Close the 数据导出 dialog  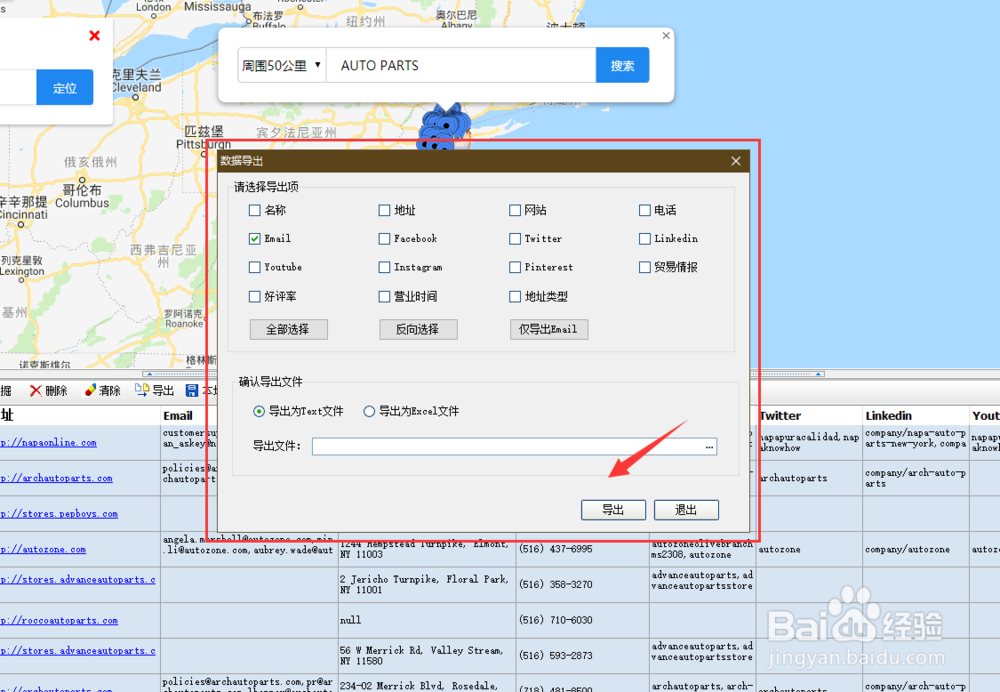pyautogui.click(x=736, y=161)
